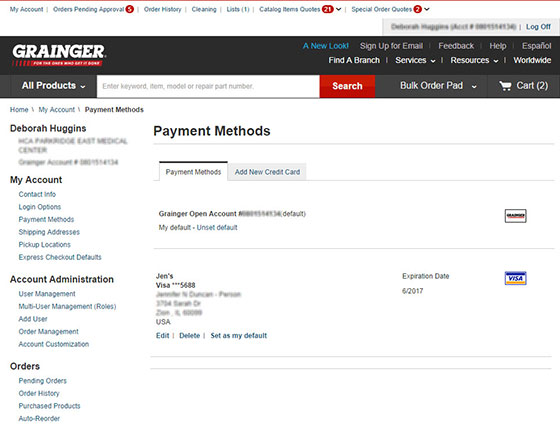Open Login Options in sidebar
Image resolution: width=560 pixels, height=429 pixels.
40,207
